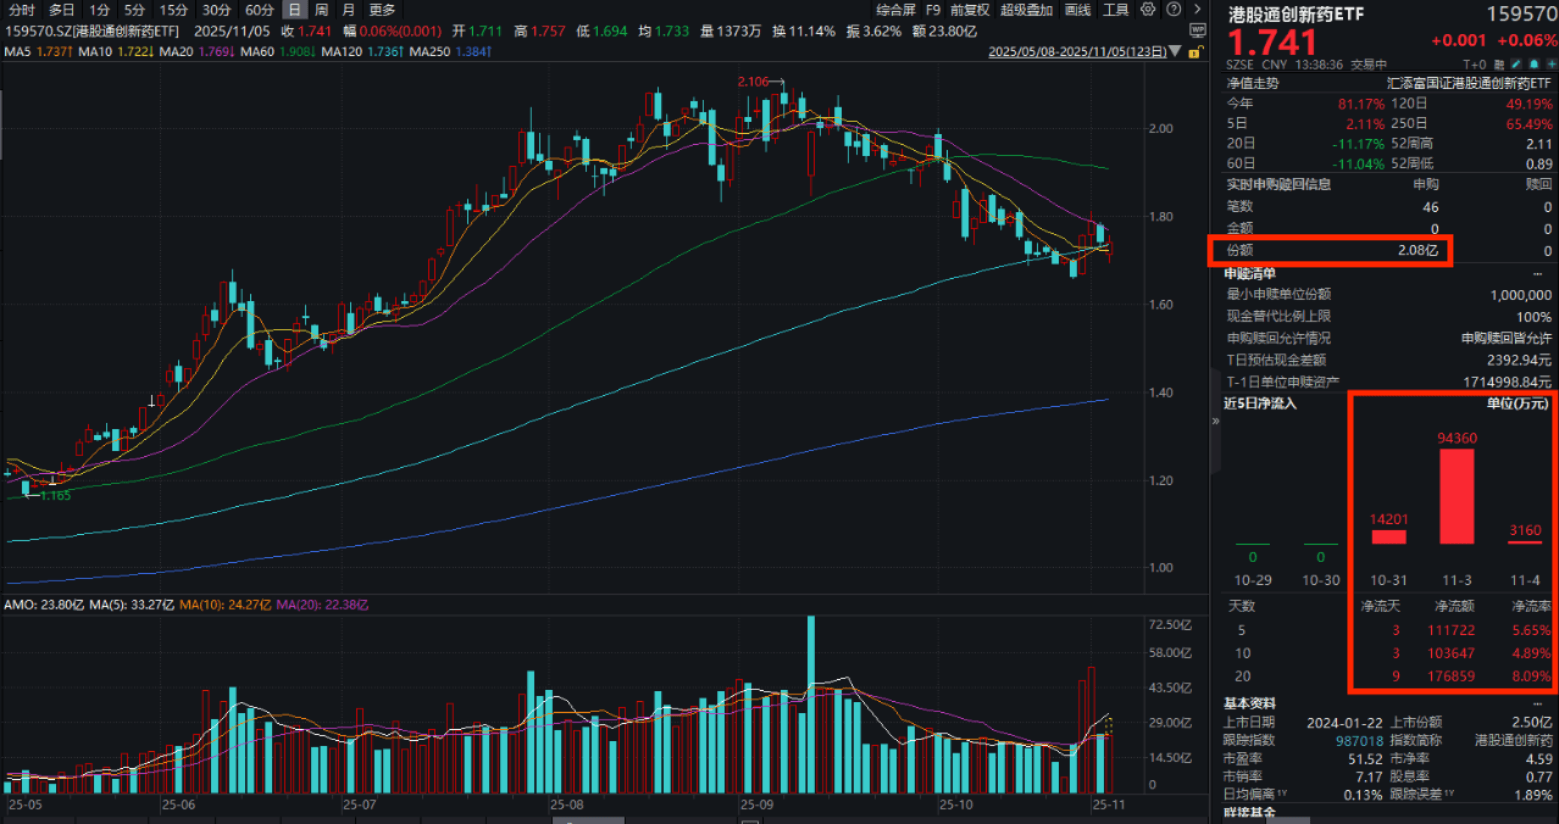The width and height of the screenshot is (1559, 824).
Task: Click the horizontal scrollbar below the chart
Action: pos(588,820)
